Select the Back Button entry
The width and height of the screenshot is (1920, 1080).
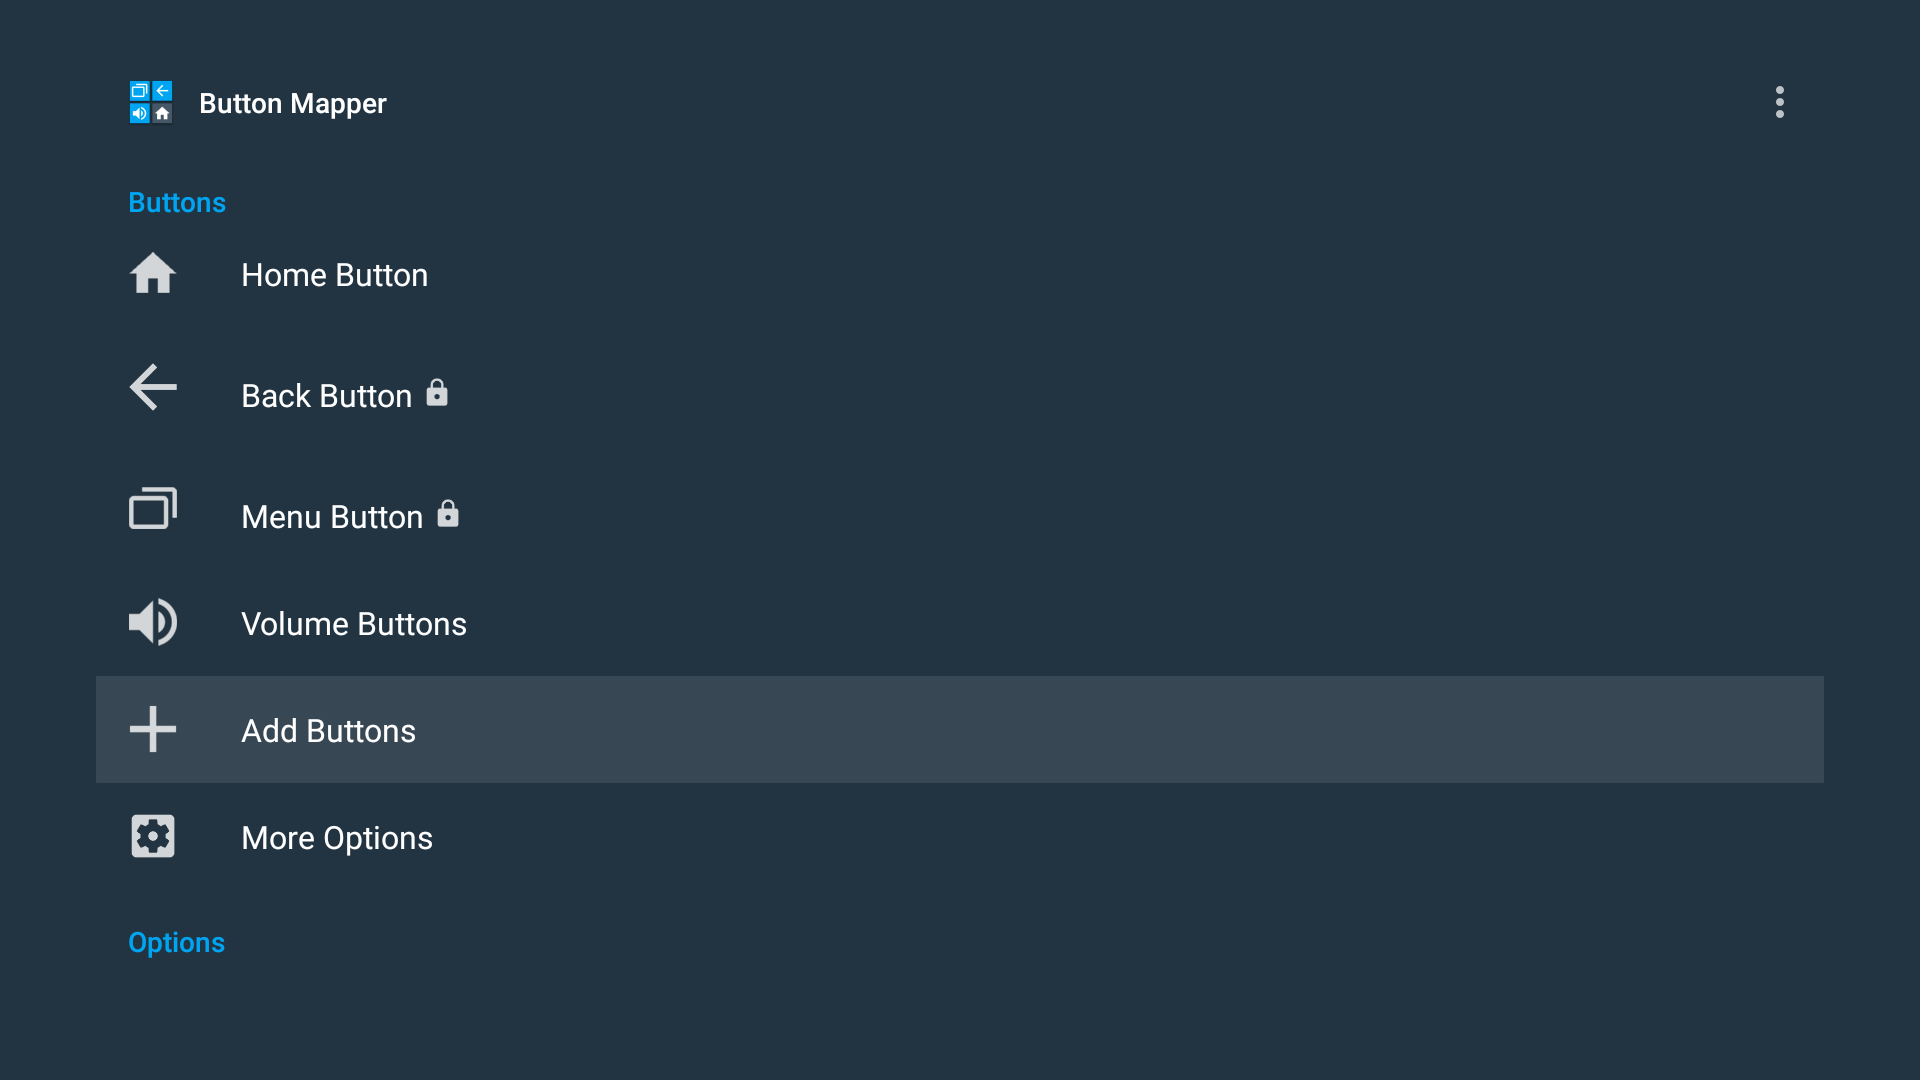(326, 396)
